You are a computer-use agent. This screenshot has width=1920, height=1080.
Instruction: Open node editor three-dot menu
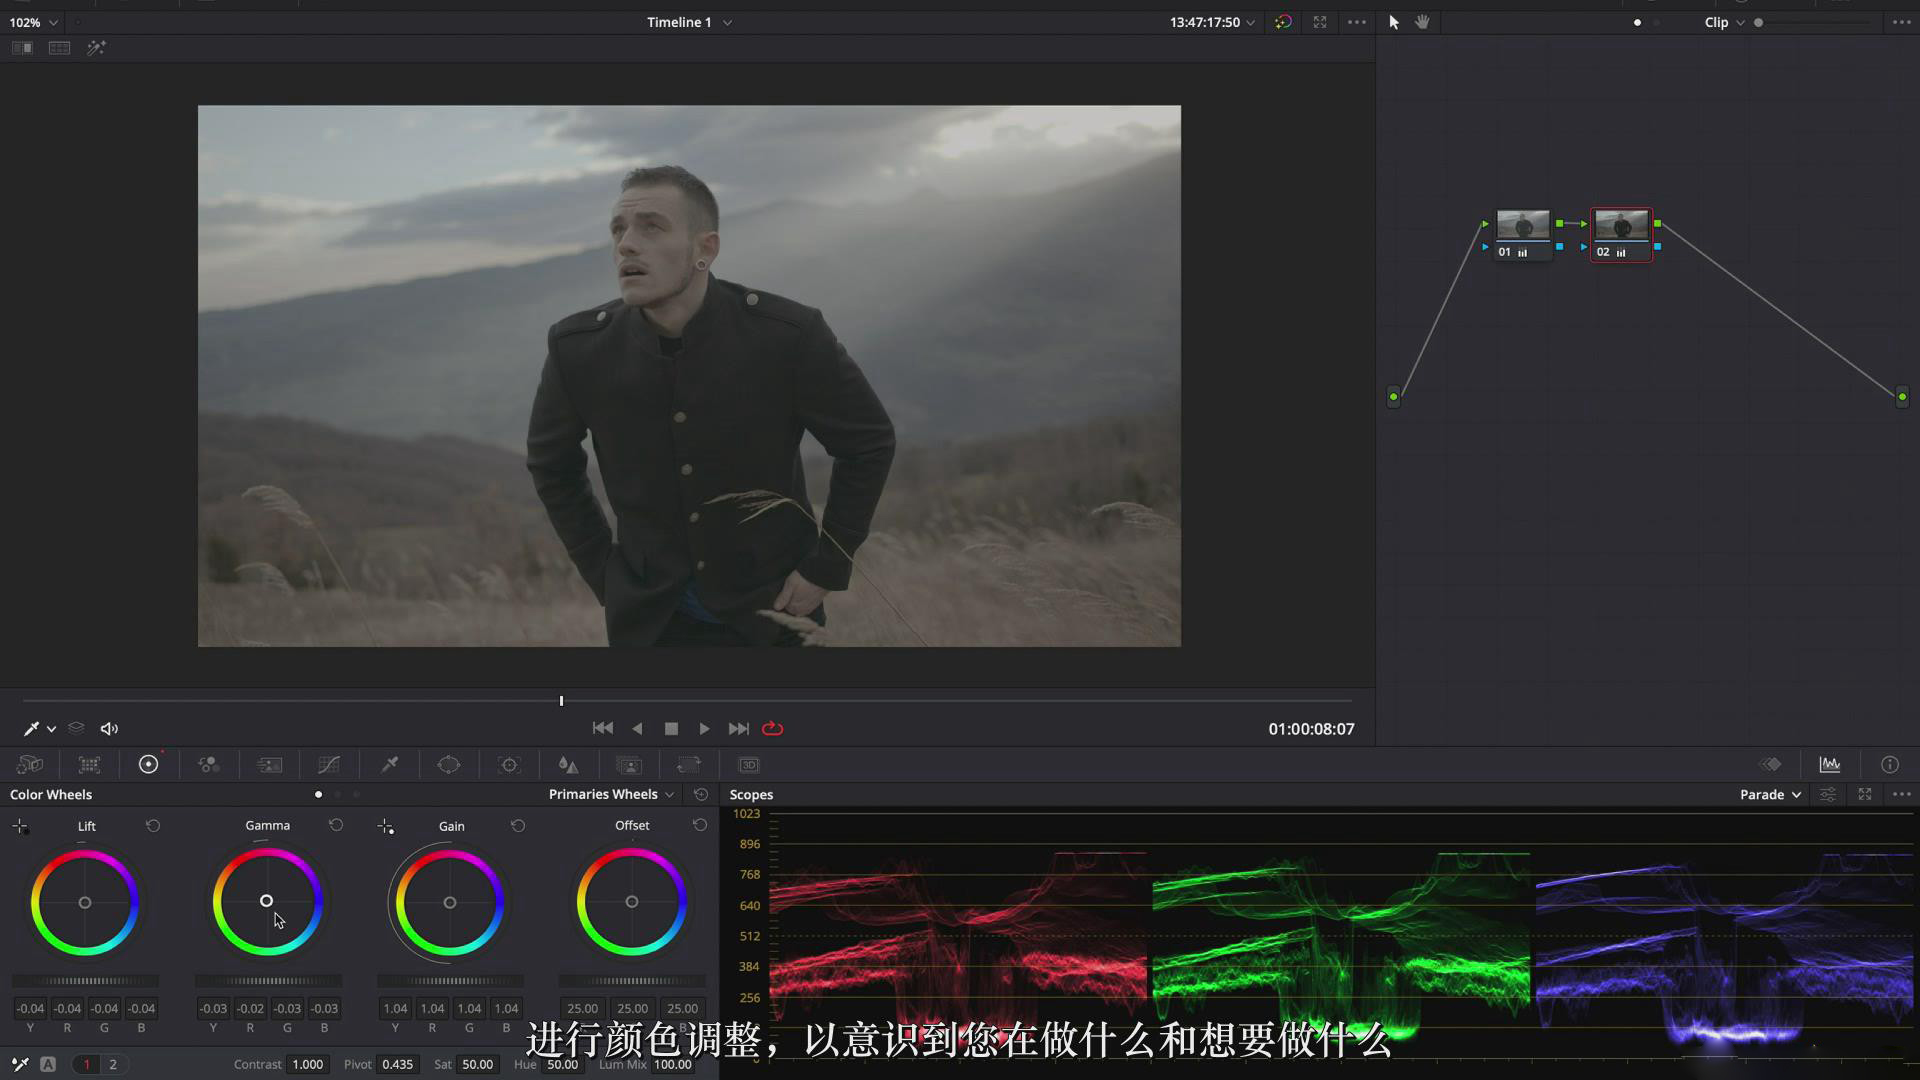pos(1902,22)
